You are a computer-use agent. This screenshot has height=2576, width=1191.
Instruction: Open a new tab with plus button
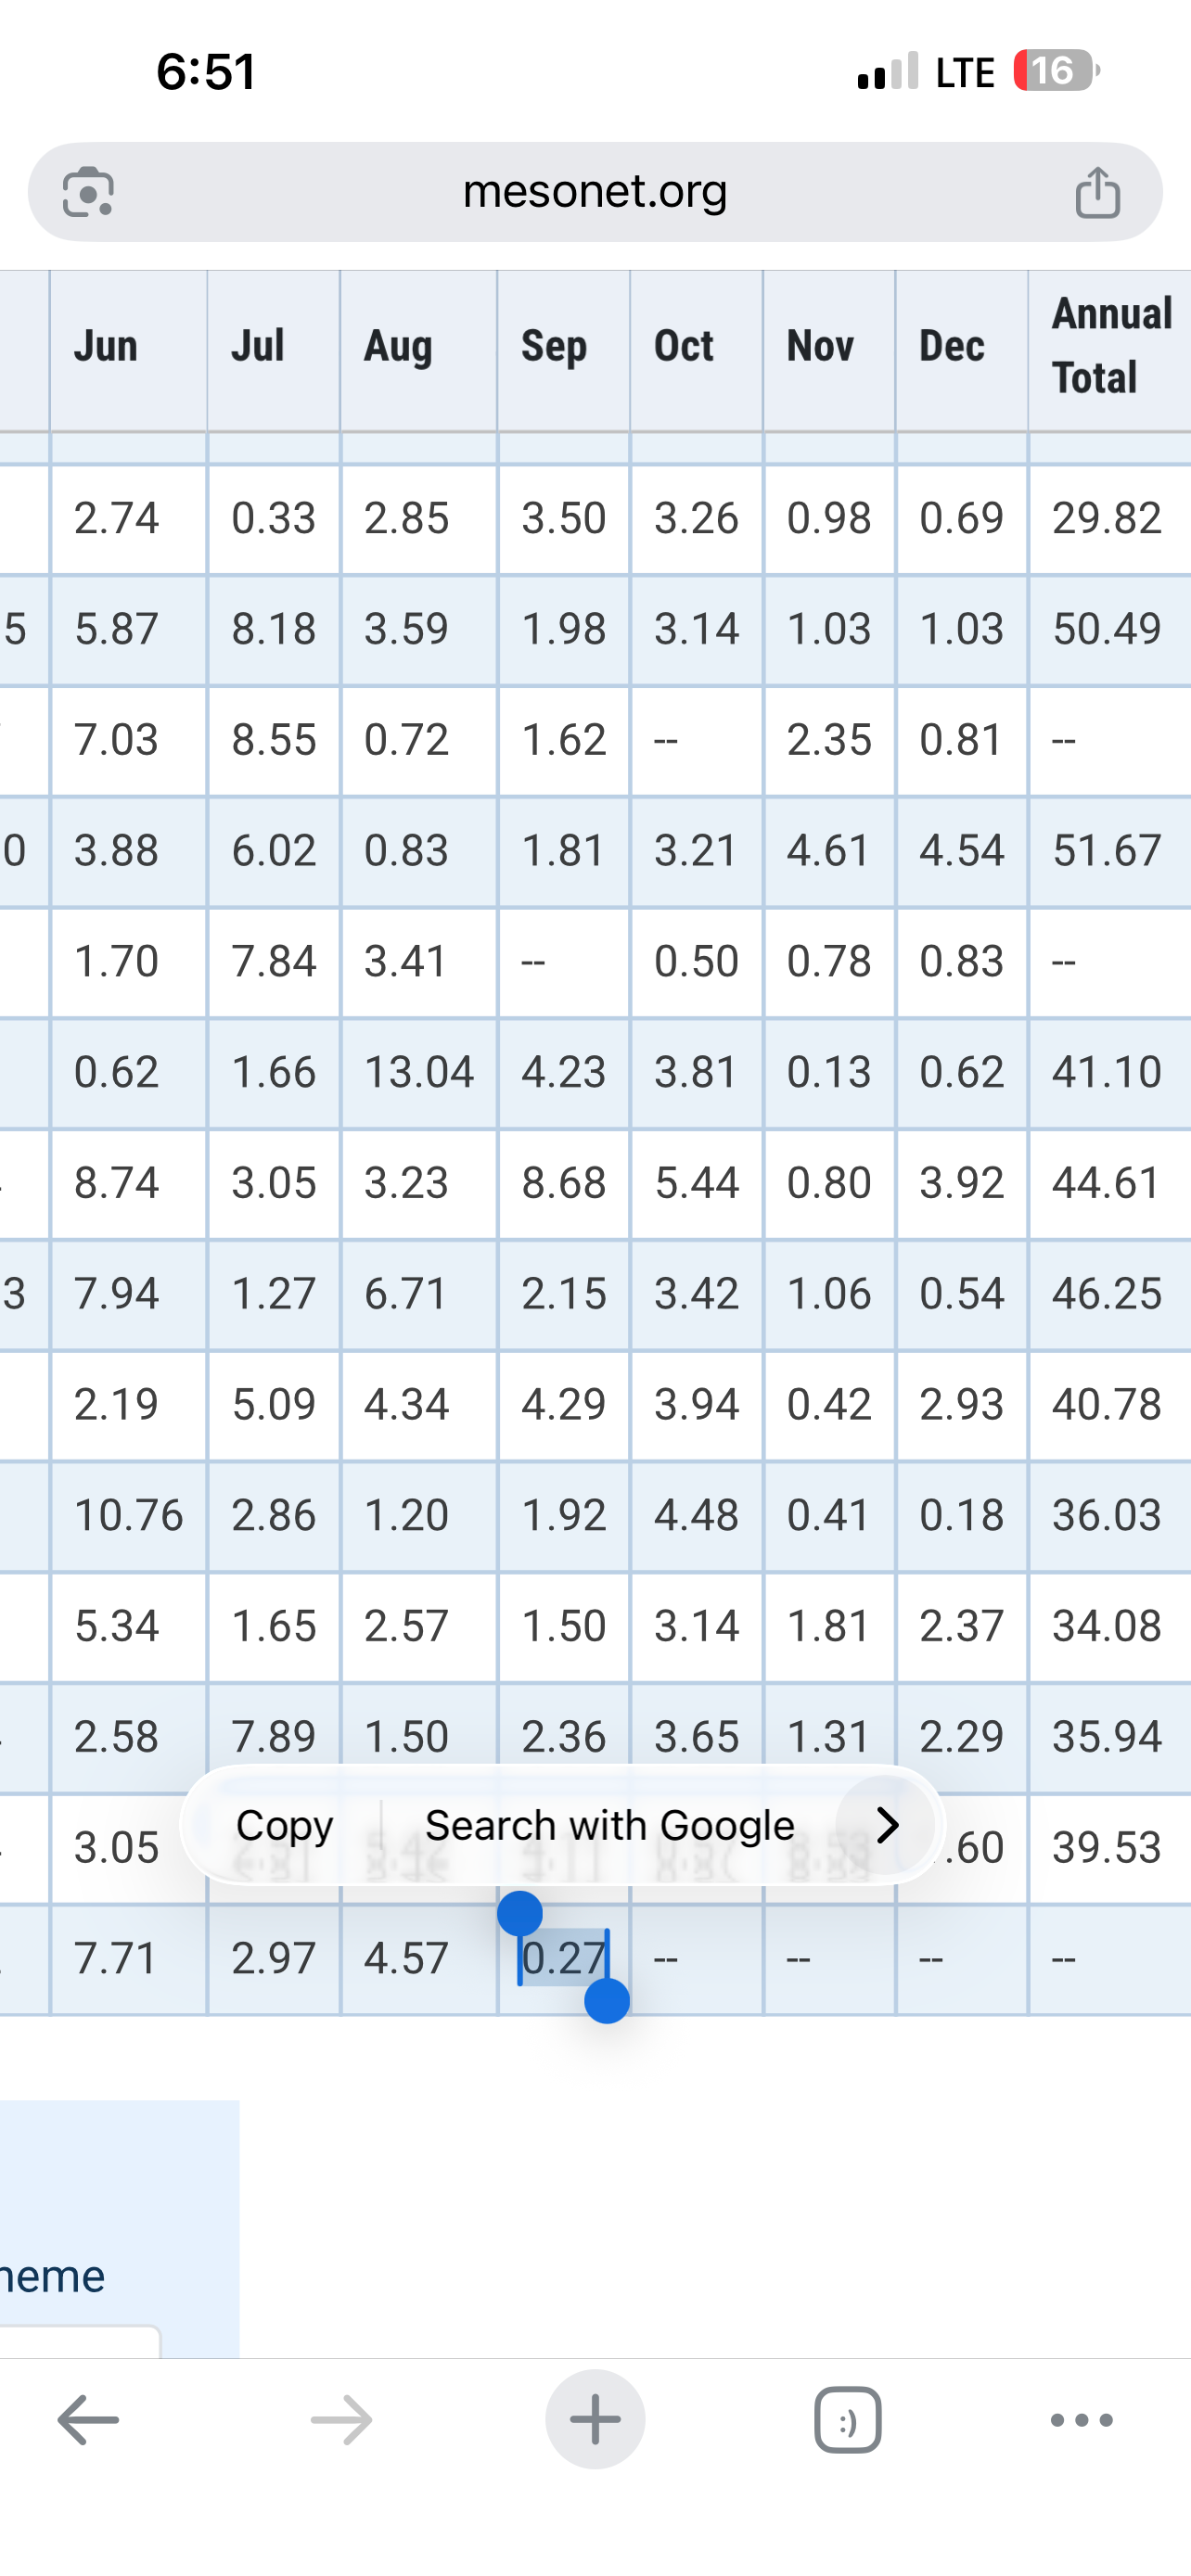tap(595, 2420)
